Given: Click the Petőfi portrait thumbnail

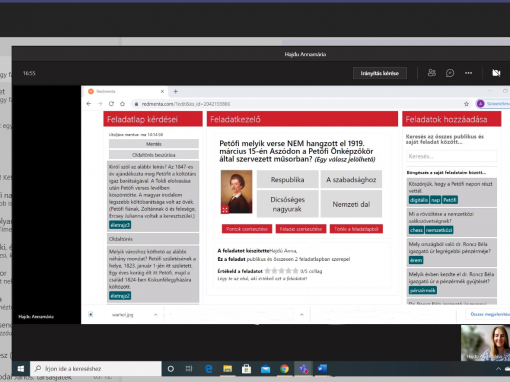Looking at the screenshot, I should (236, 192).
